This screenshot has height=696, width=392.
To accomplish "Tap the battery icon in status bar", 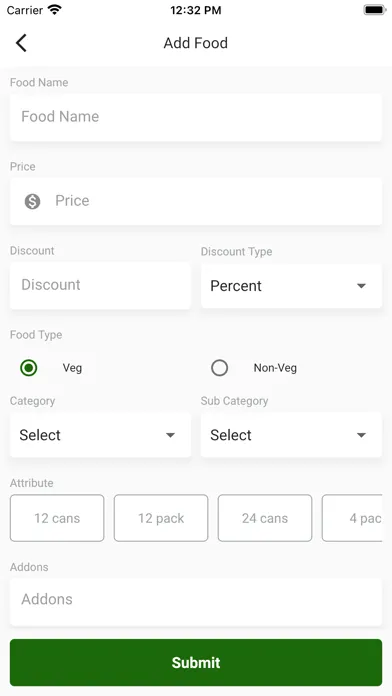I will coord(374,10).
